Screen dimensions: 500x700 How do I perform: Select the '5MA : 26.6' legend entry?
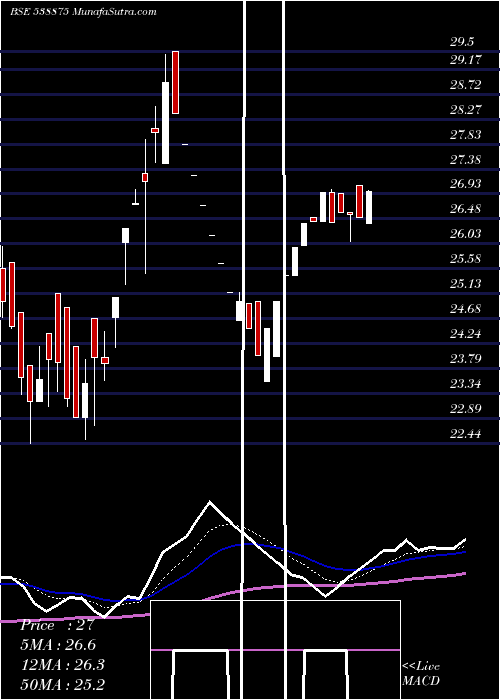coord(58,645)
